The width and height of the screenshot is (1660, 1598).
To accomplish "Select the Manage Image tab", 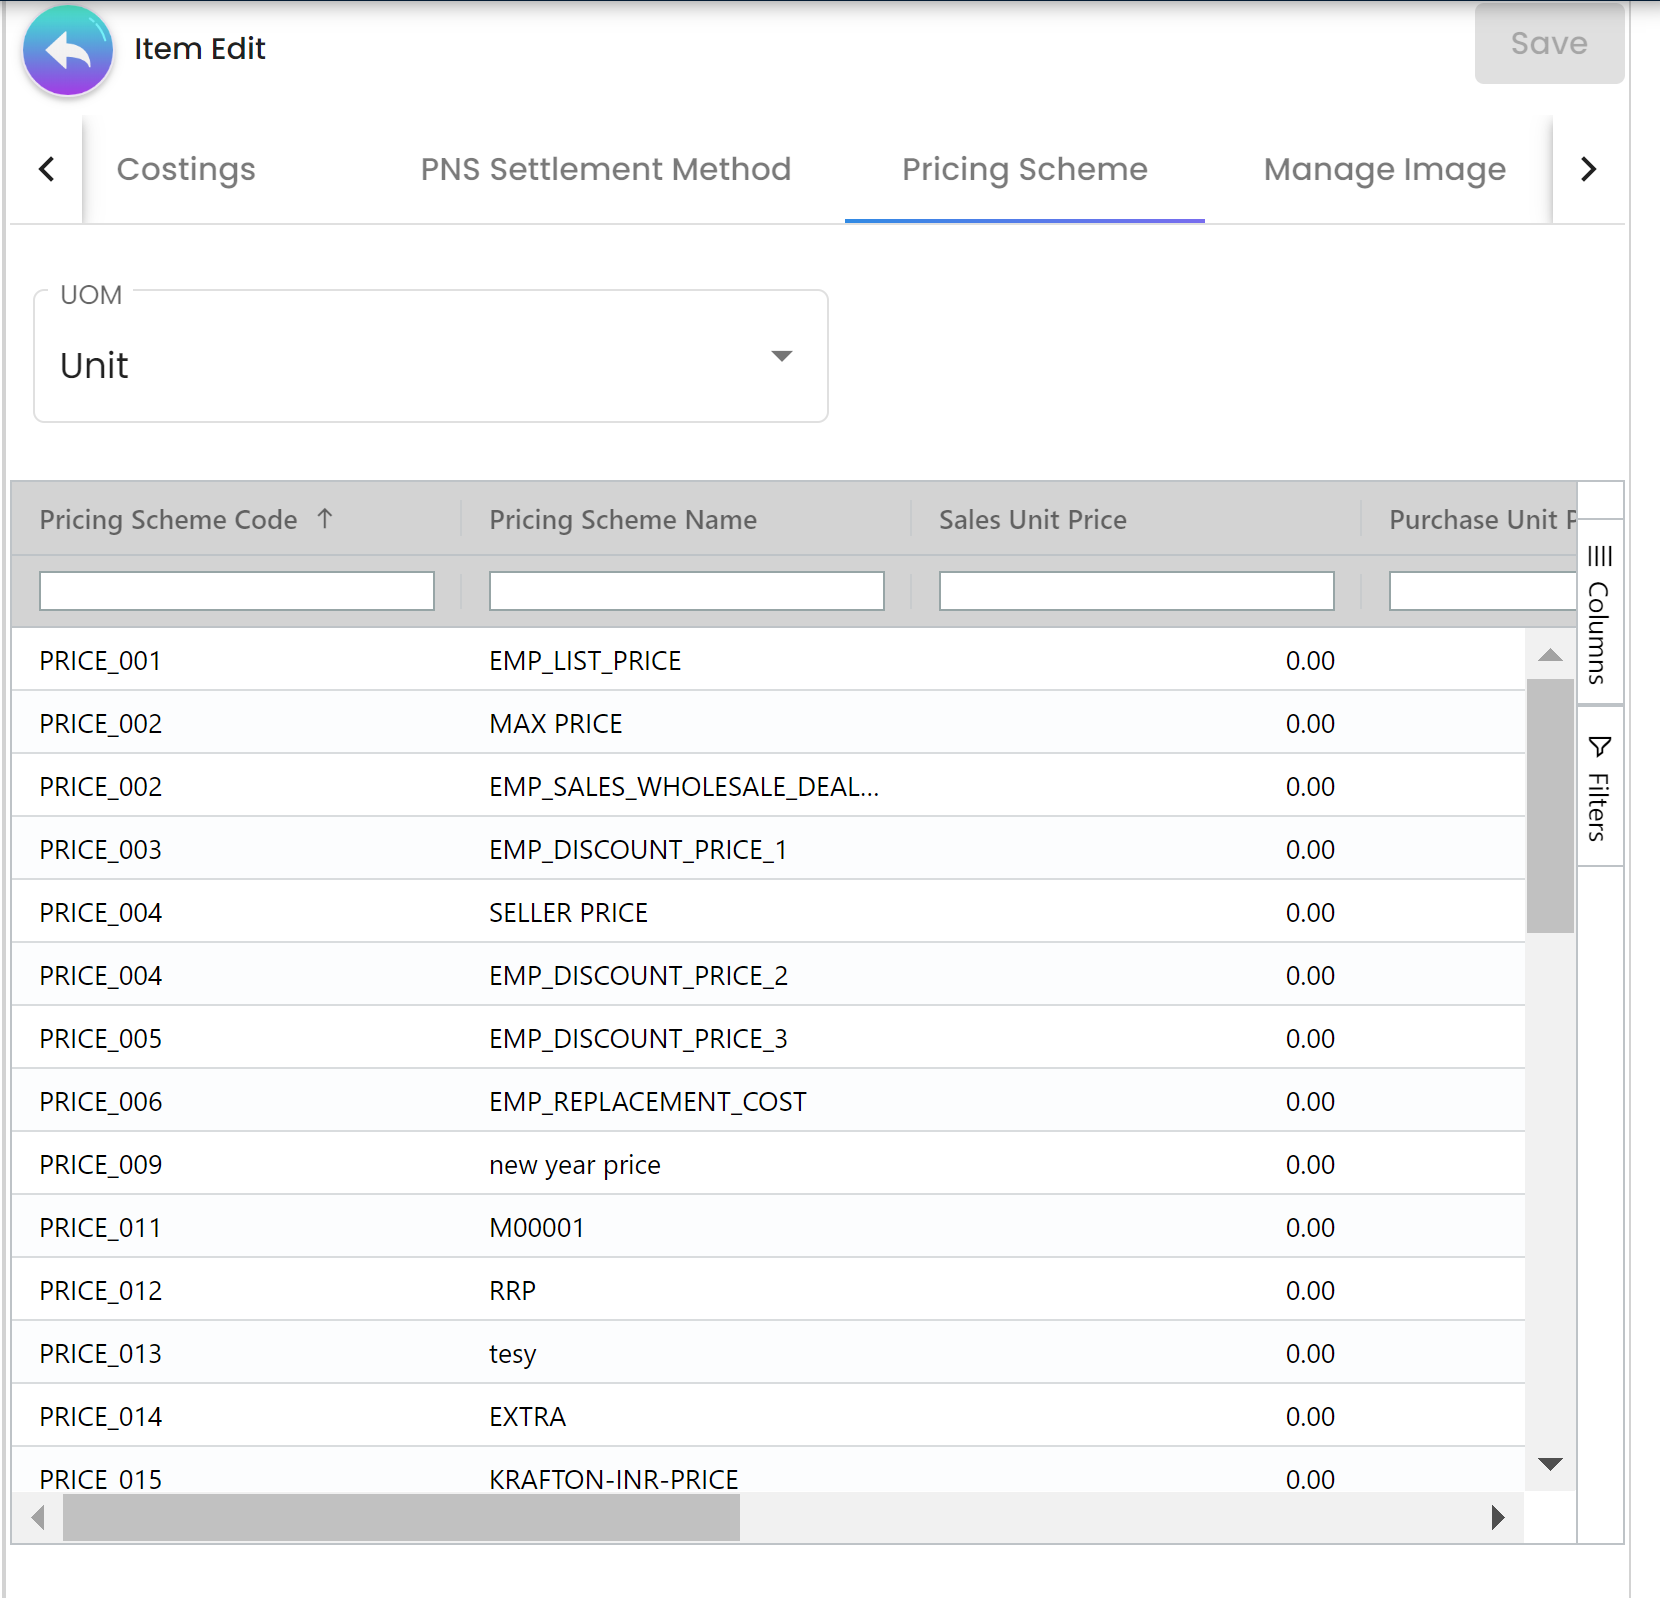I will [1384, 169].
